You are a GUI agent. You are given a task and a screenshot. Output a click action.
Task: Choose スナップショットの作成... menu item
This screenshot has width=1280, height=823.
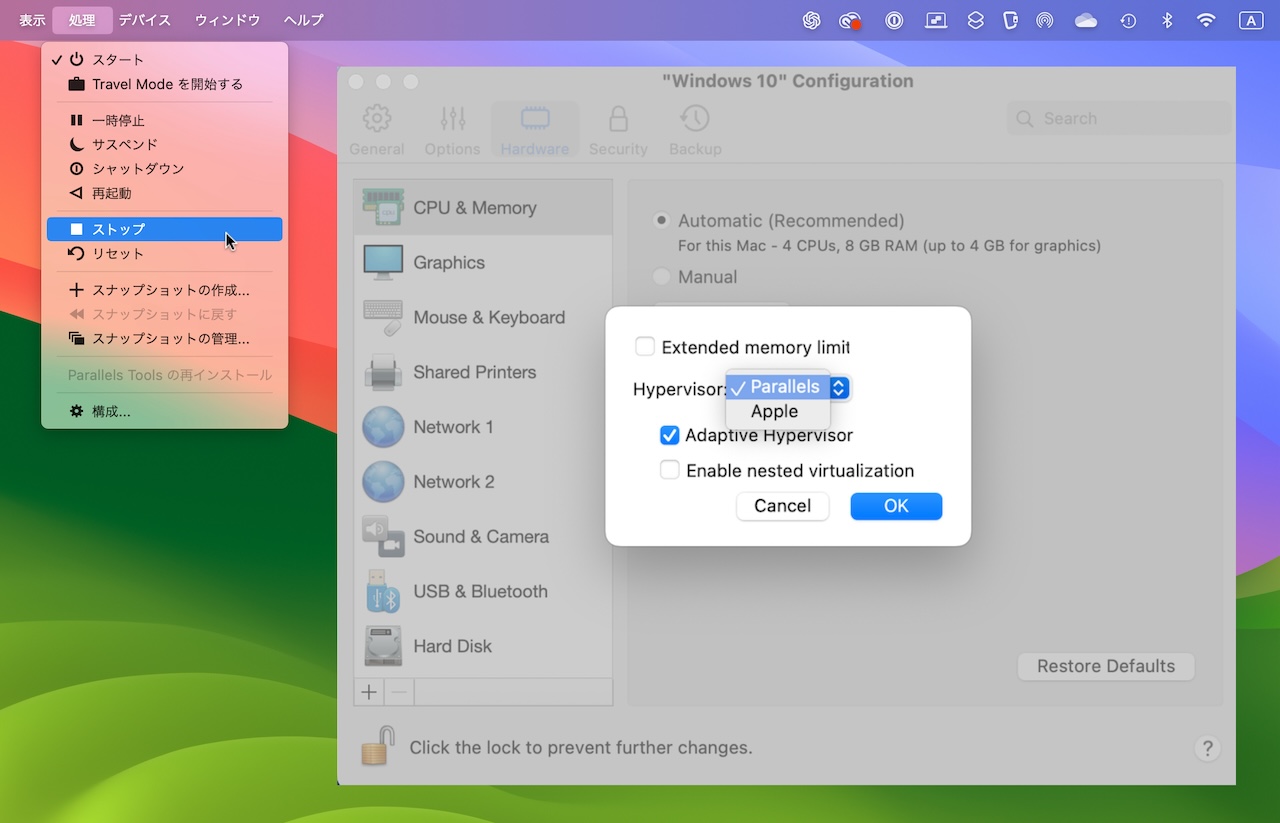point(165,290)
